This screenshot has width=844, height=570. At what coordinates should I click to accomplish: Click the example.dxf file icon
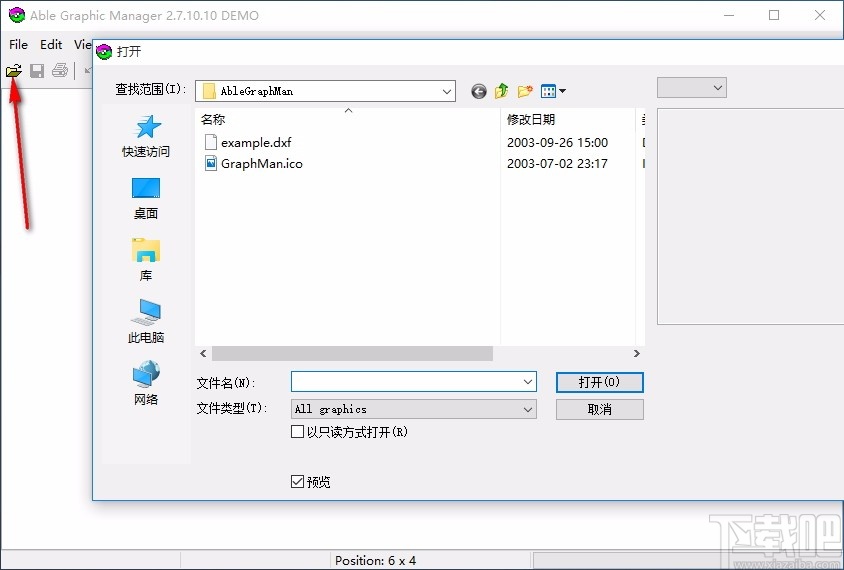(211, 143)
